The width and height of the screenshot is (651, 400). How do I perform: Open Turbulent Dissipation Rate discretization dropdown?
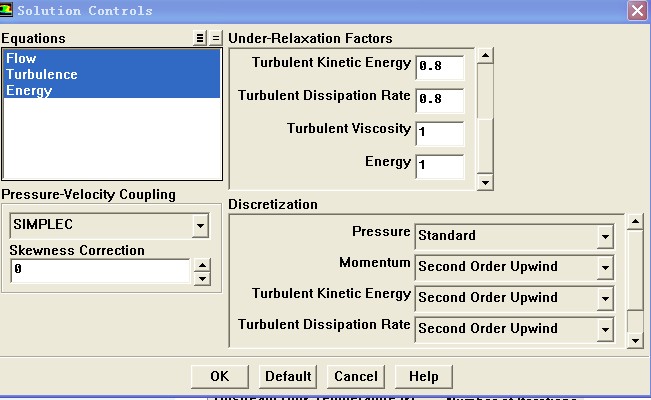603,329
